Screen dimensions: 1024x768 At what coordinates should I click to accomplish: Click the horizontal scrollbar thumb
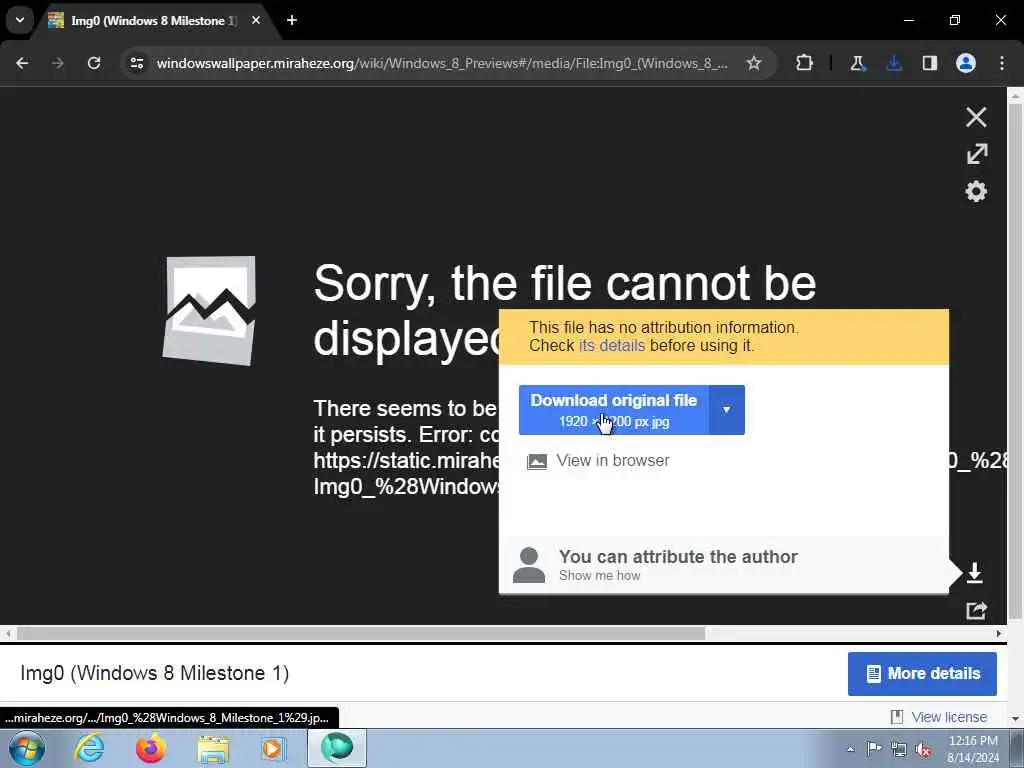360,633
